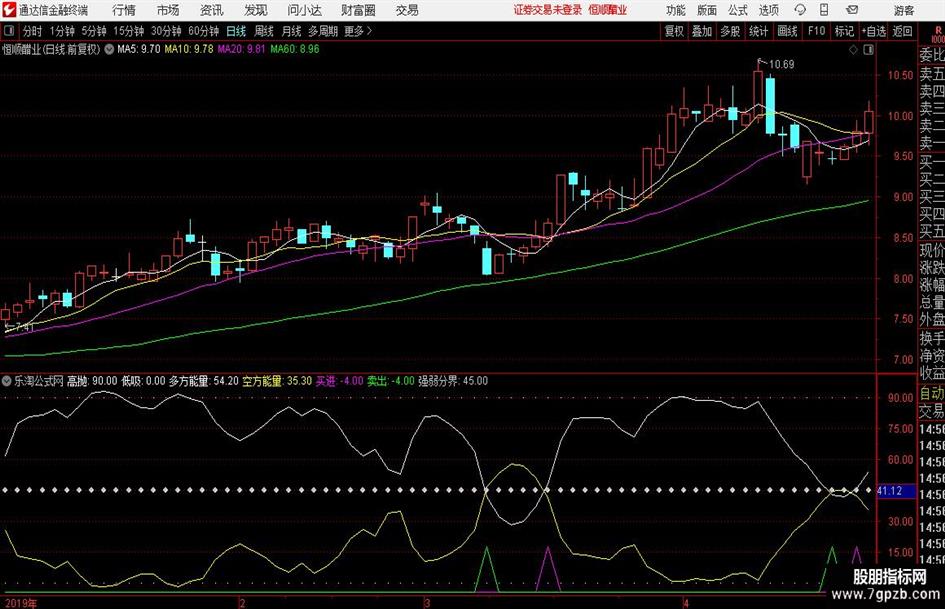Image resolution: width=945 pixels, height=609 pixels.
Task: Click the 复权 toolbar button
Action: click(x=674, y=31)
